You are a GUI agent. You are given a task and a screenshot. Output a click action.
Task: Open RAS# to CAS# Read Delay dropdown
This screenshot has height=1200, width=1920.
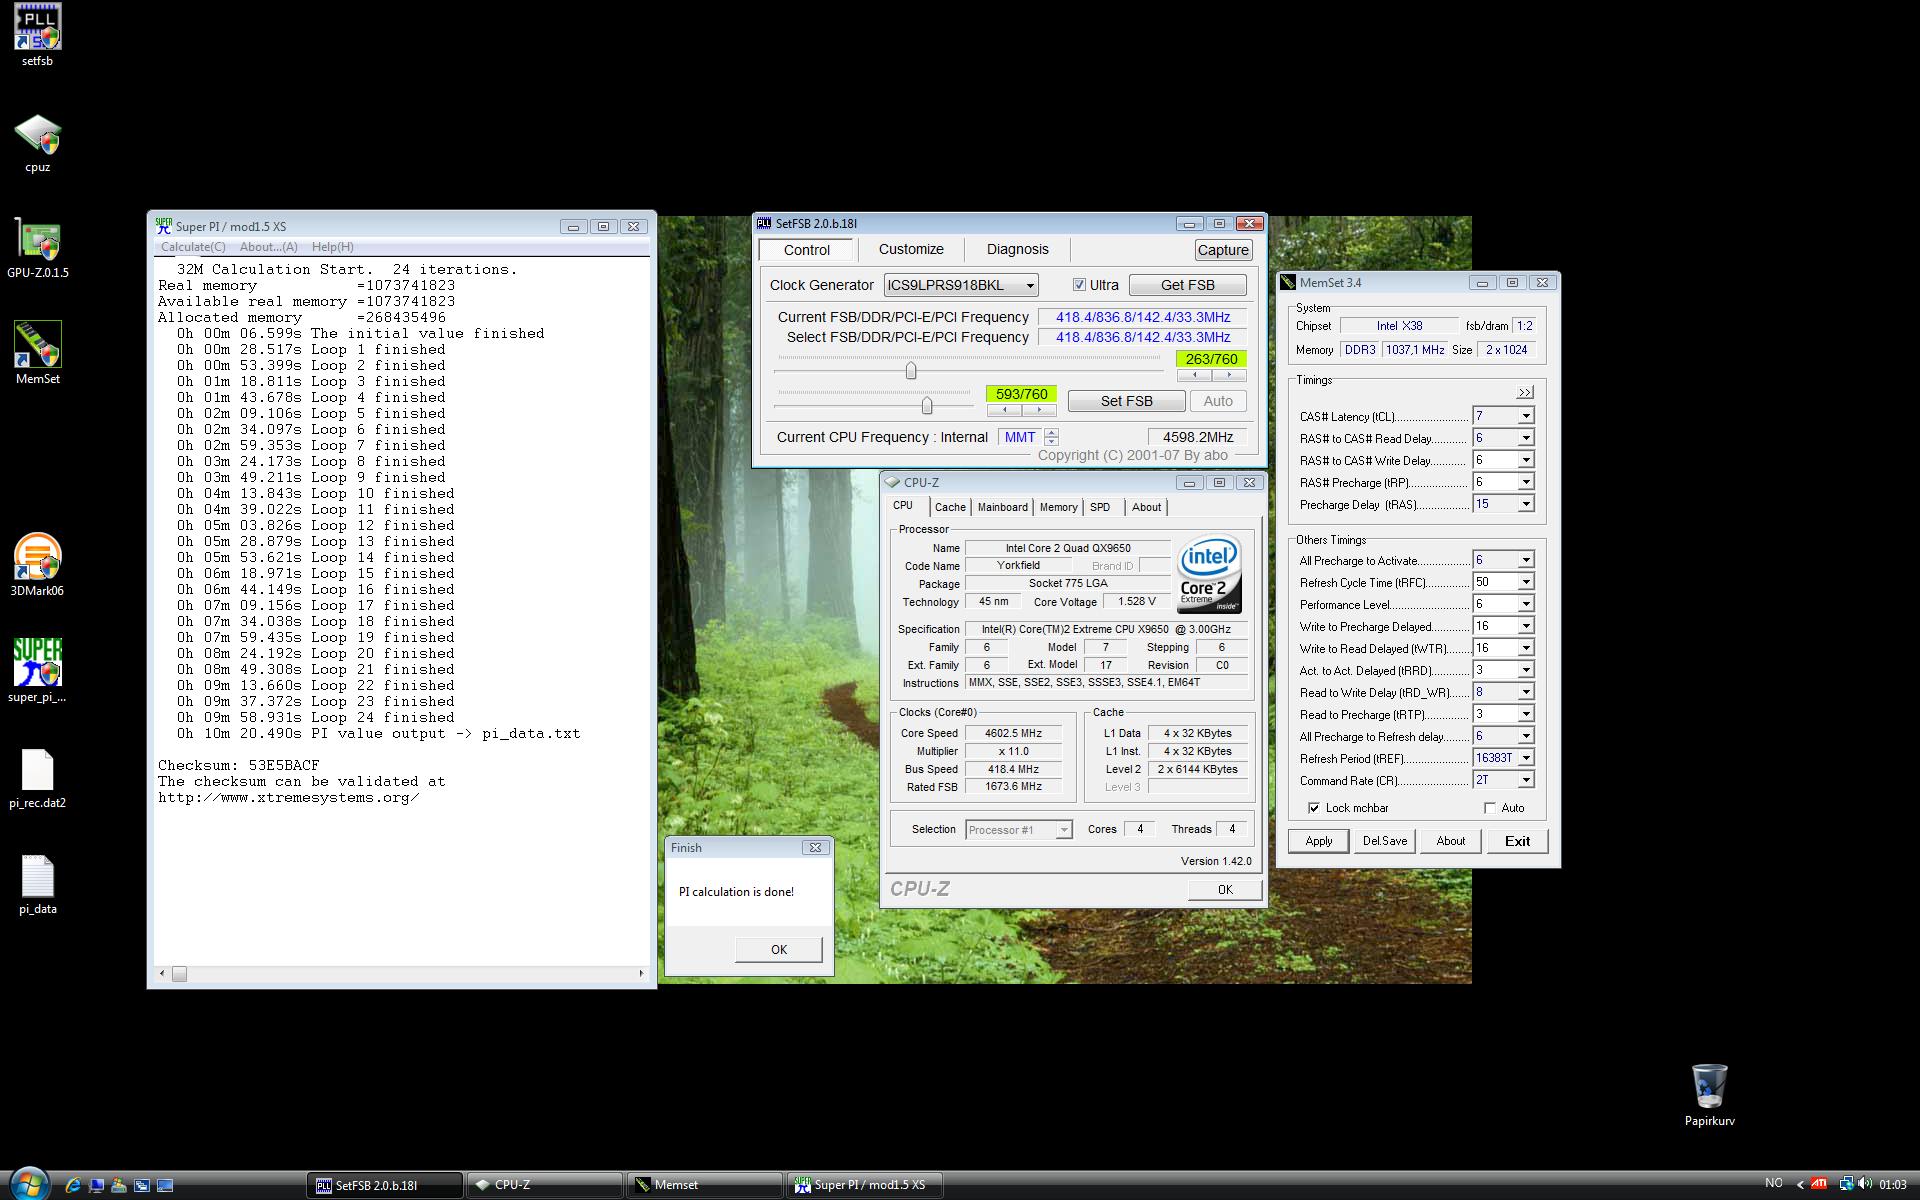tap(1525, 438)
